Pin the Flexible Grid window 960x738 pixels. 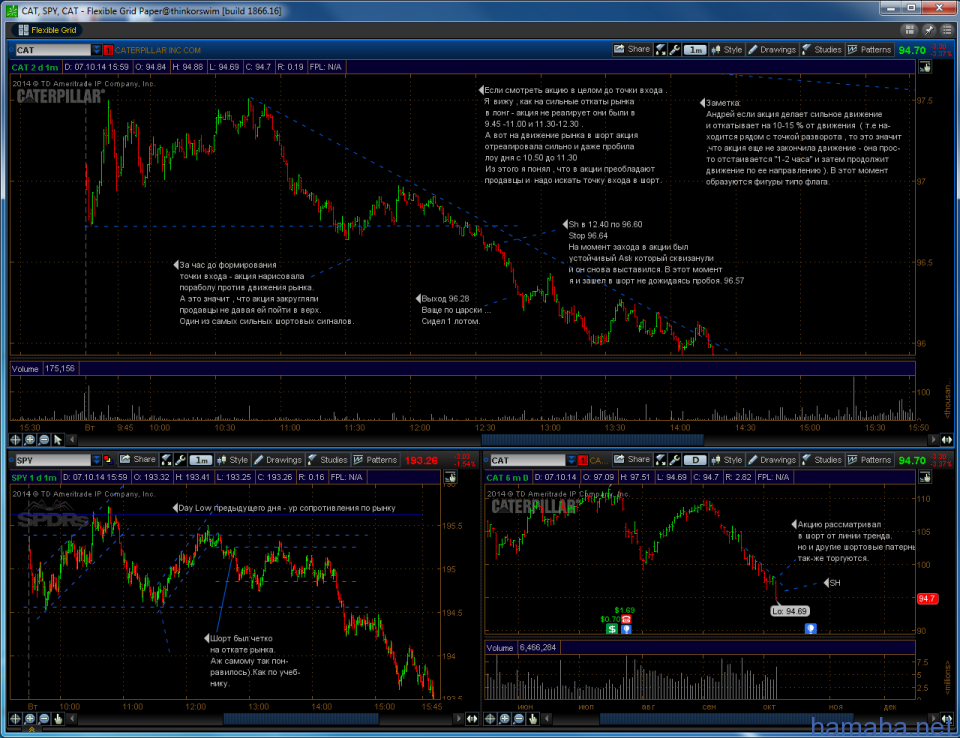929,30
